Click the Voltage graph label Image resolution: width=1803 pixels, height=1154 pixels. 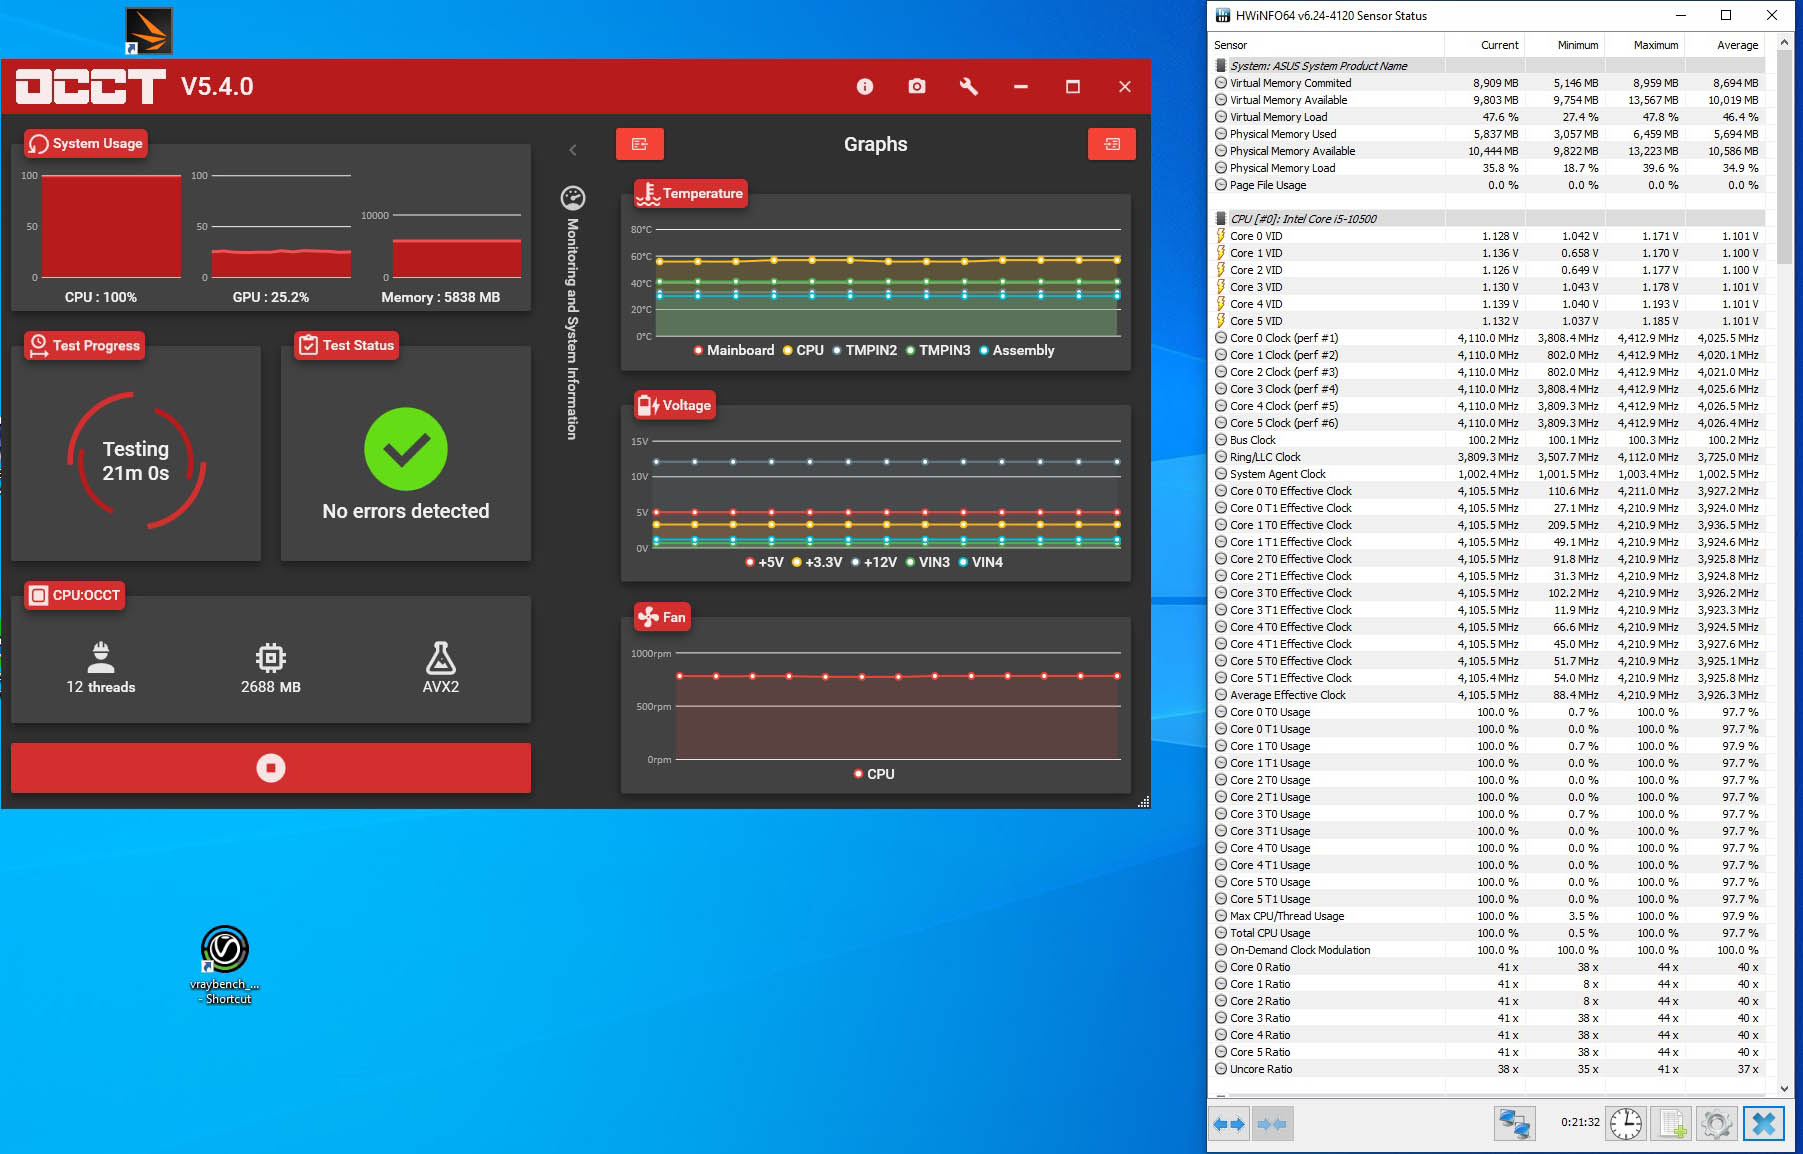coord(675,405)
